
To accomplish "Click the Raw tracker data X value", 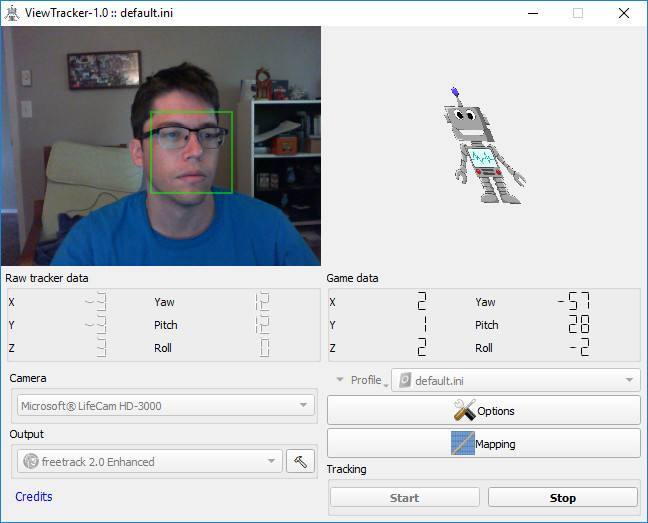I will tap(95, 302).
